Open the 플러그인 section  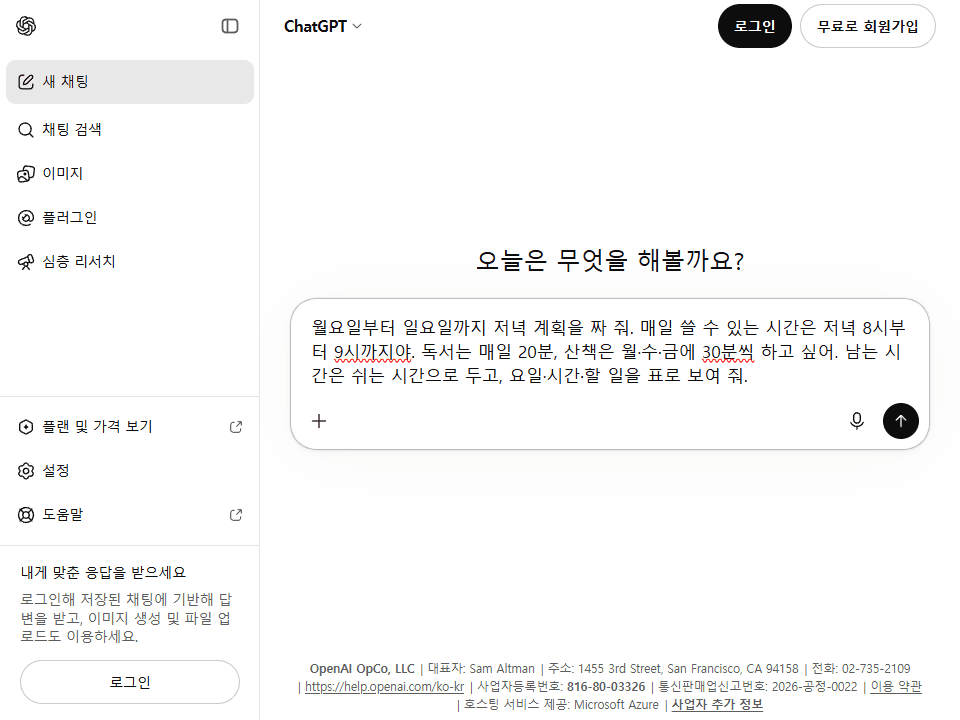pos(130,218)
